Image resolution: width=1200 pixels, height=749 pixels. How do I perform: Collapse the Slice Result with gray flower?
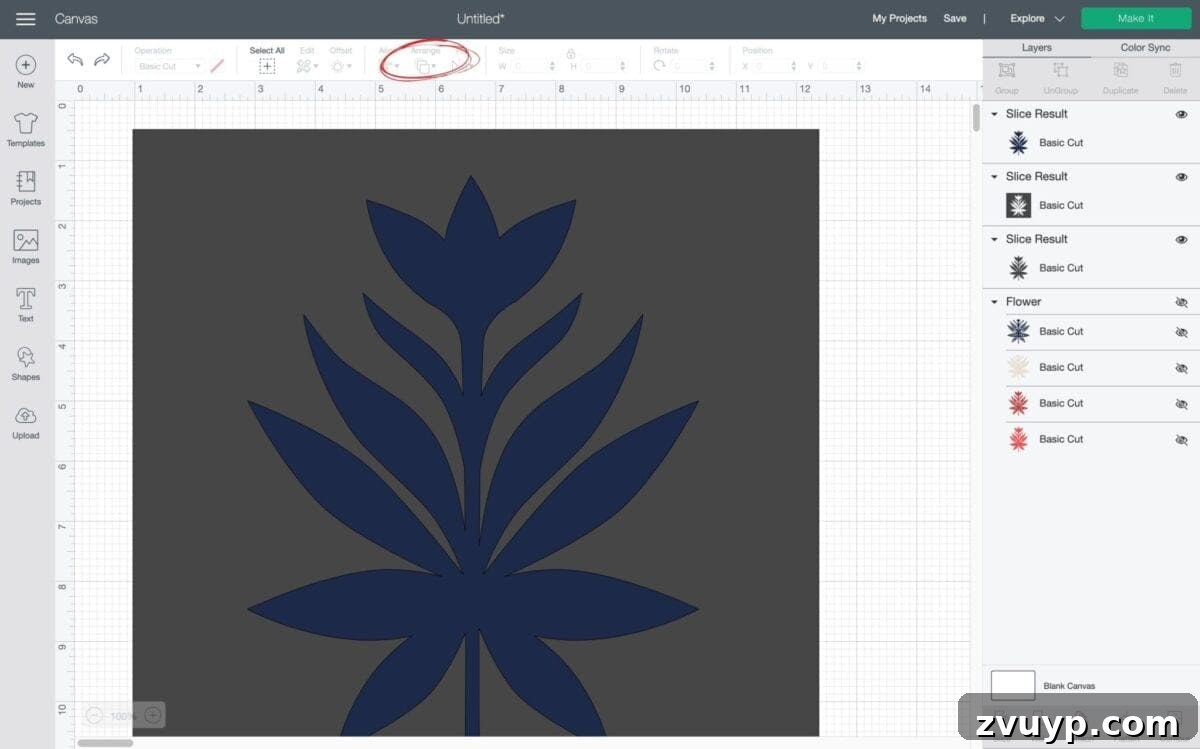tap(994, 239)
